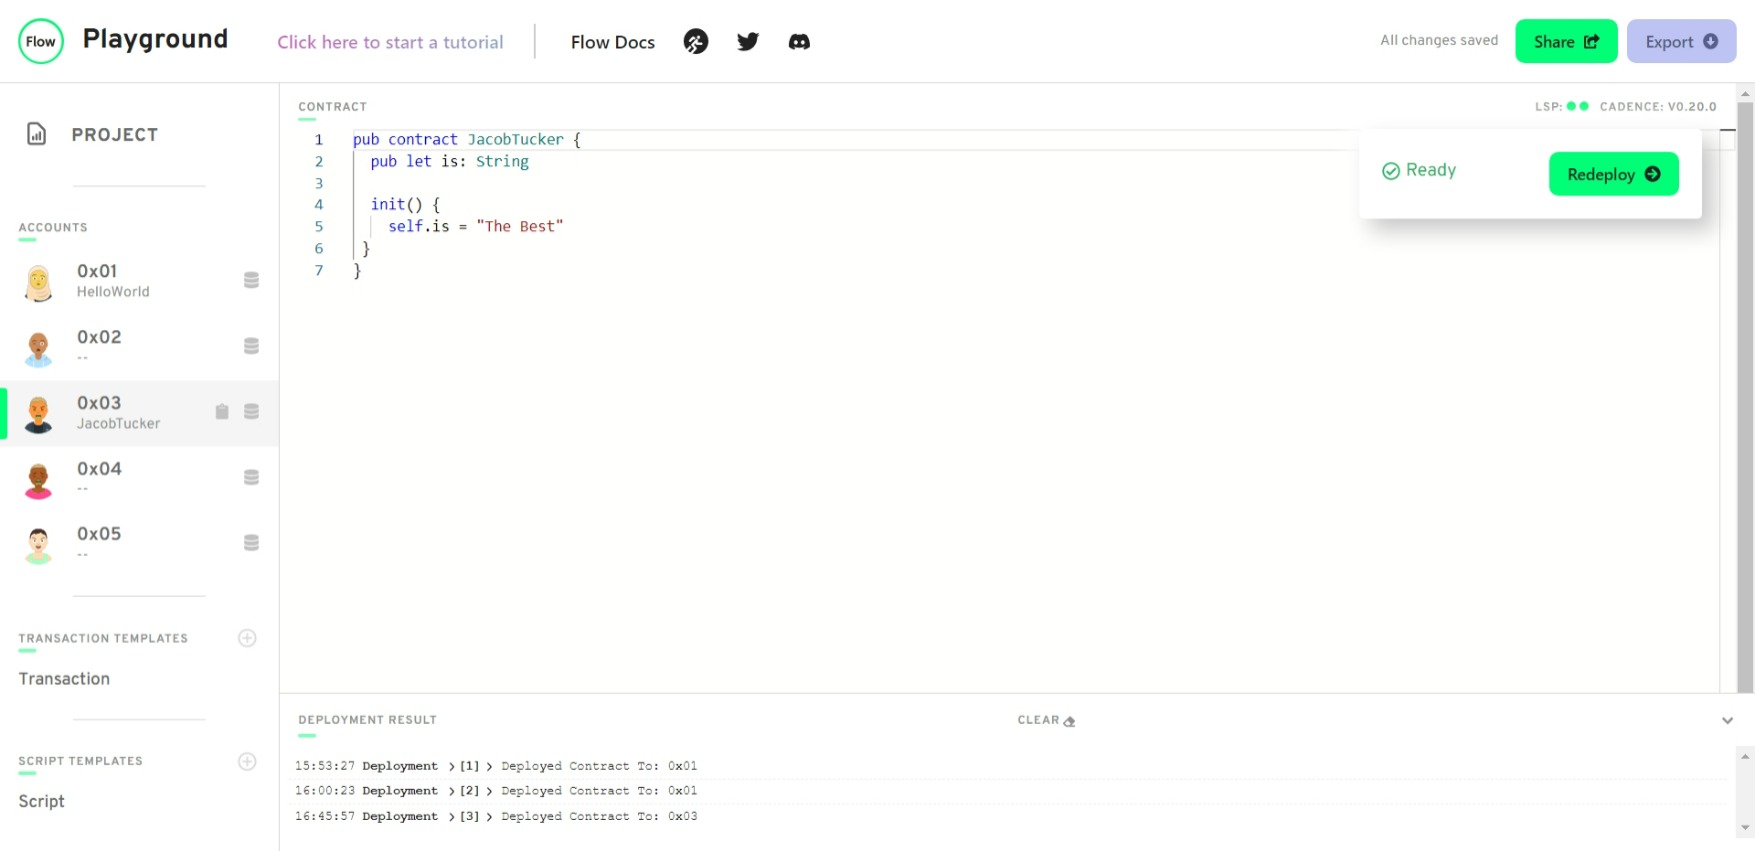Select the 0x04 account avatar
The width and height of the screenshot is (1755, 851).
38,480
